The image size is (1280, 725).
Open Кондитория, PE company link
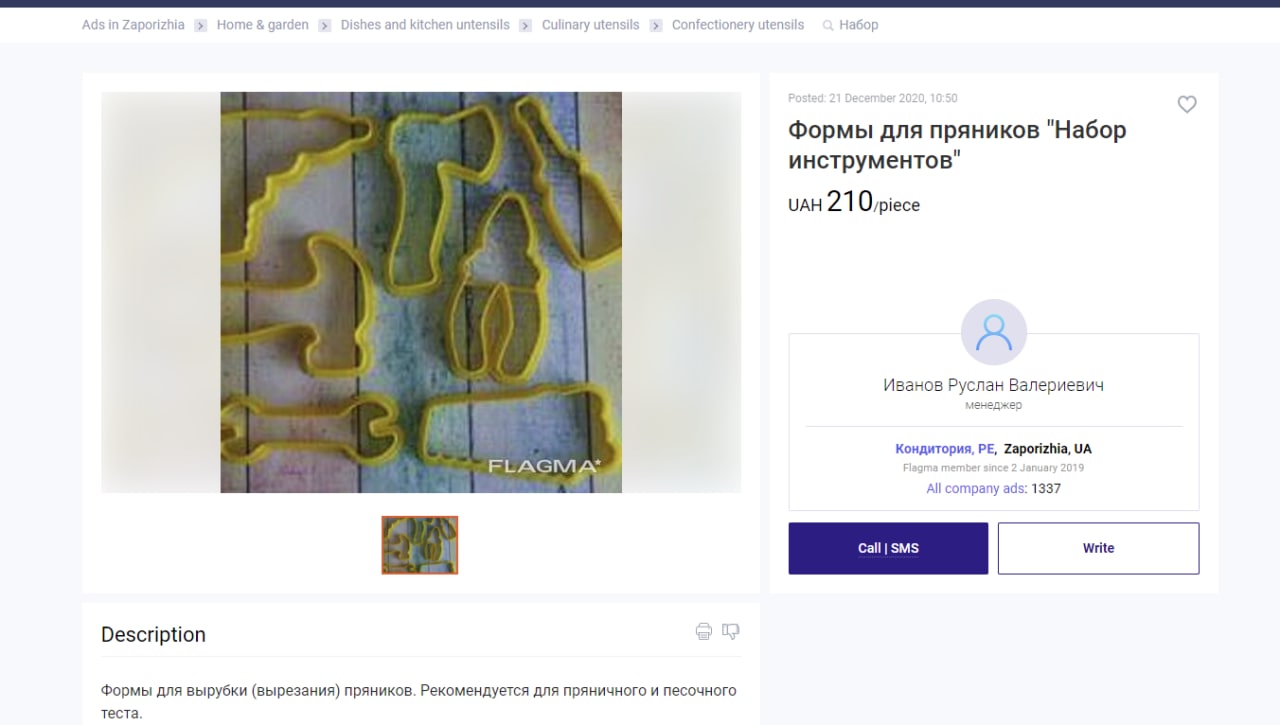tap(945, 449)
